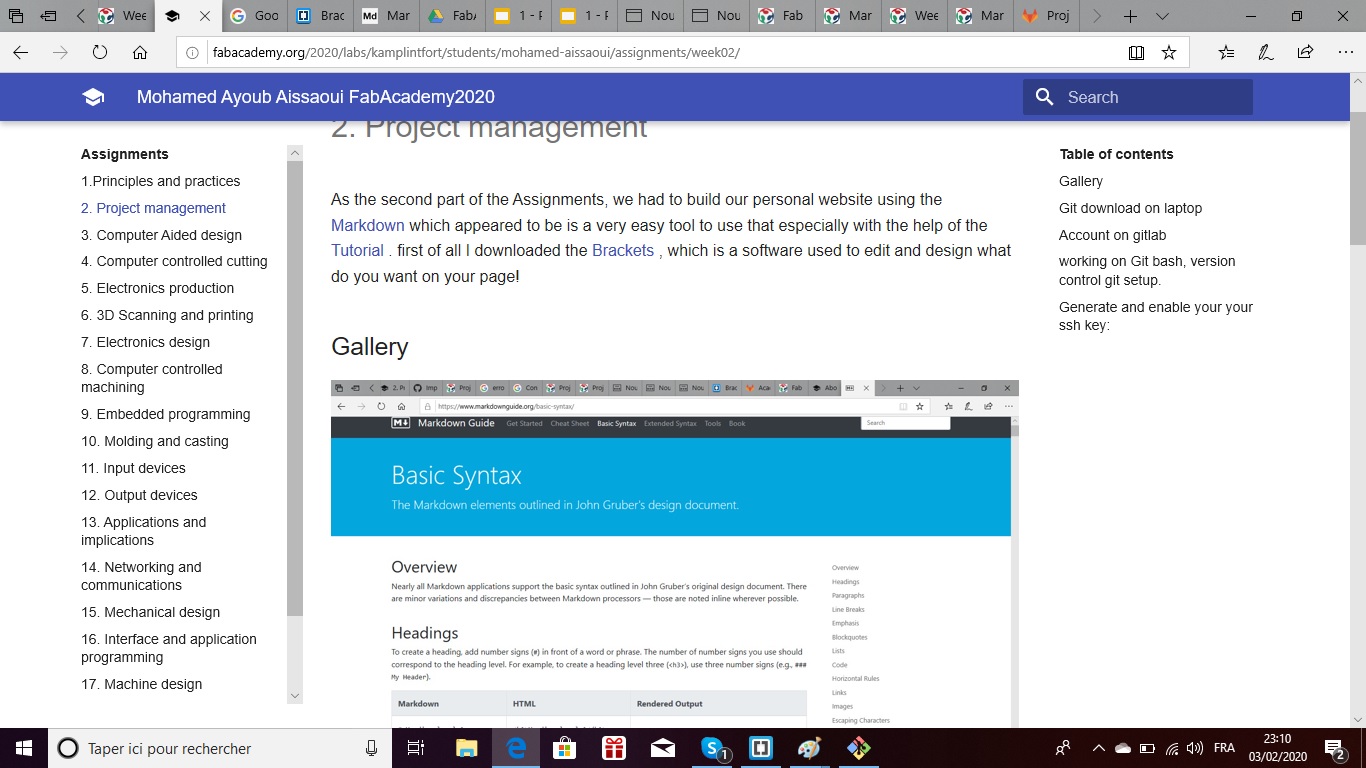Switch to the Markdown Guide tab

pyautogui.click(x=386, y=17)
